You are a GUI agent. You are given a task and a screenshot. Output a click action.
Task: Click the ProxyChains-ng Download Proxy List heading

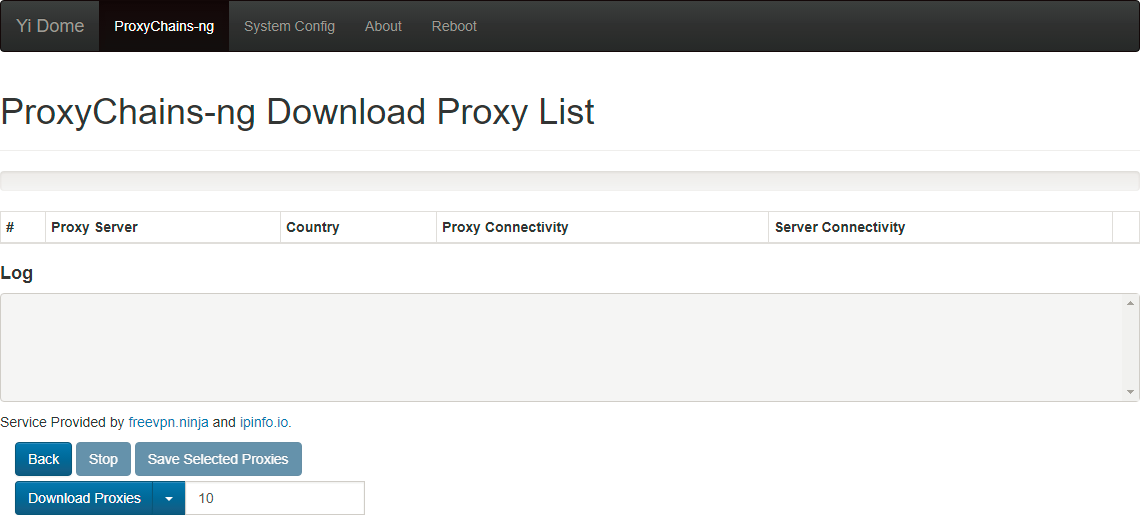(x=298, y=113)
